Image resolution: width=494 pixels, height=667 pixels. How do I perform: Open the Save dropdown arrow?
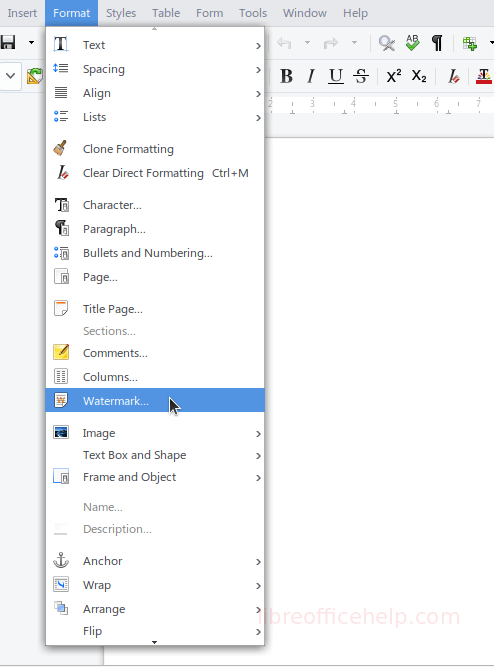[31, 43]
